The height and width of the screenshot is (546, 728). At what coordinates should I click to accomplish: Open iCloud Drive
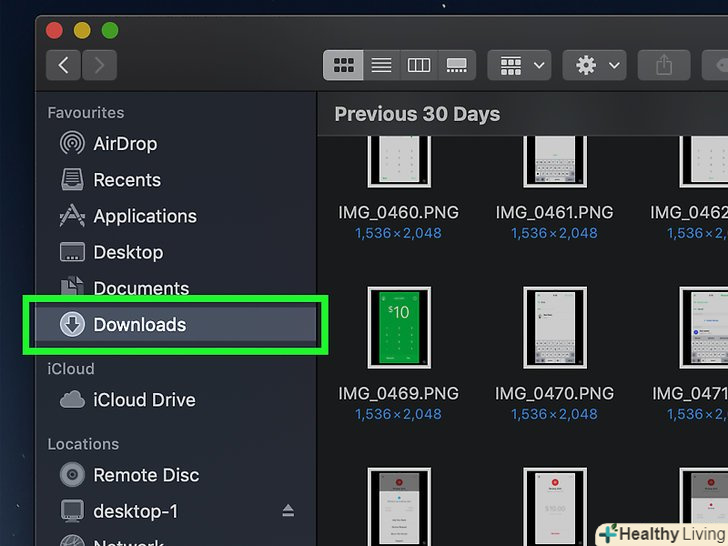[143, 400]
